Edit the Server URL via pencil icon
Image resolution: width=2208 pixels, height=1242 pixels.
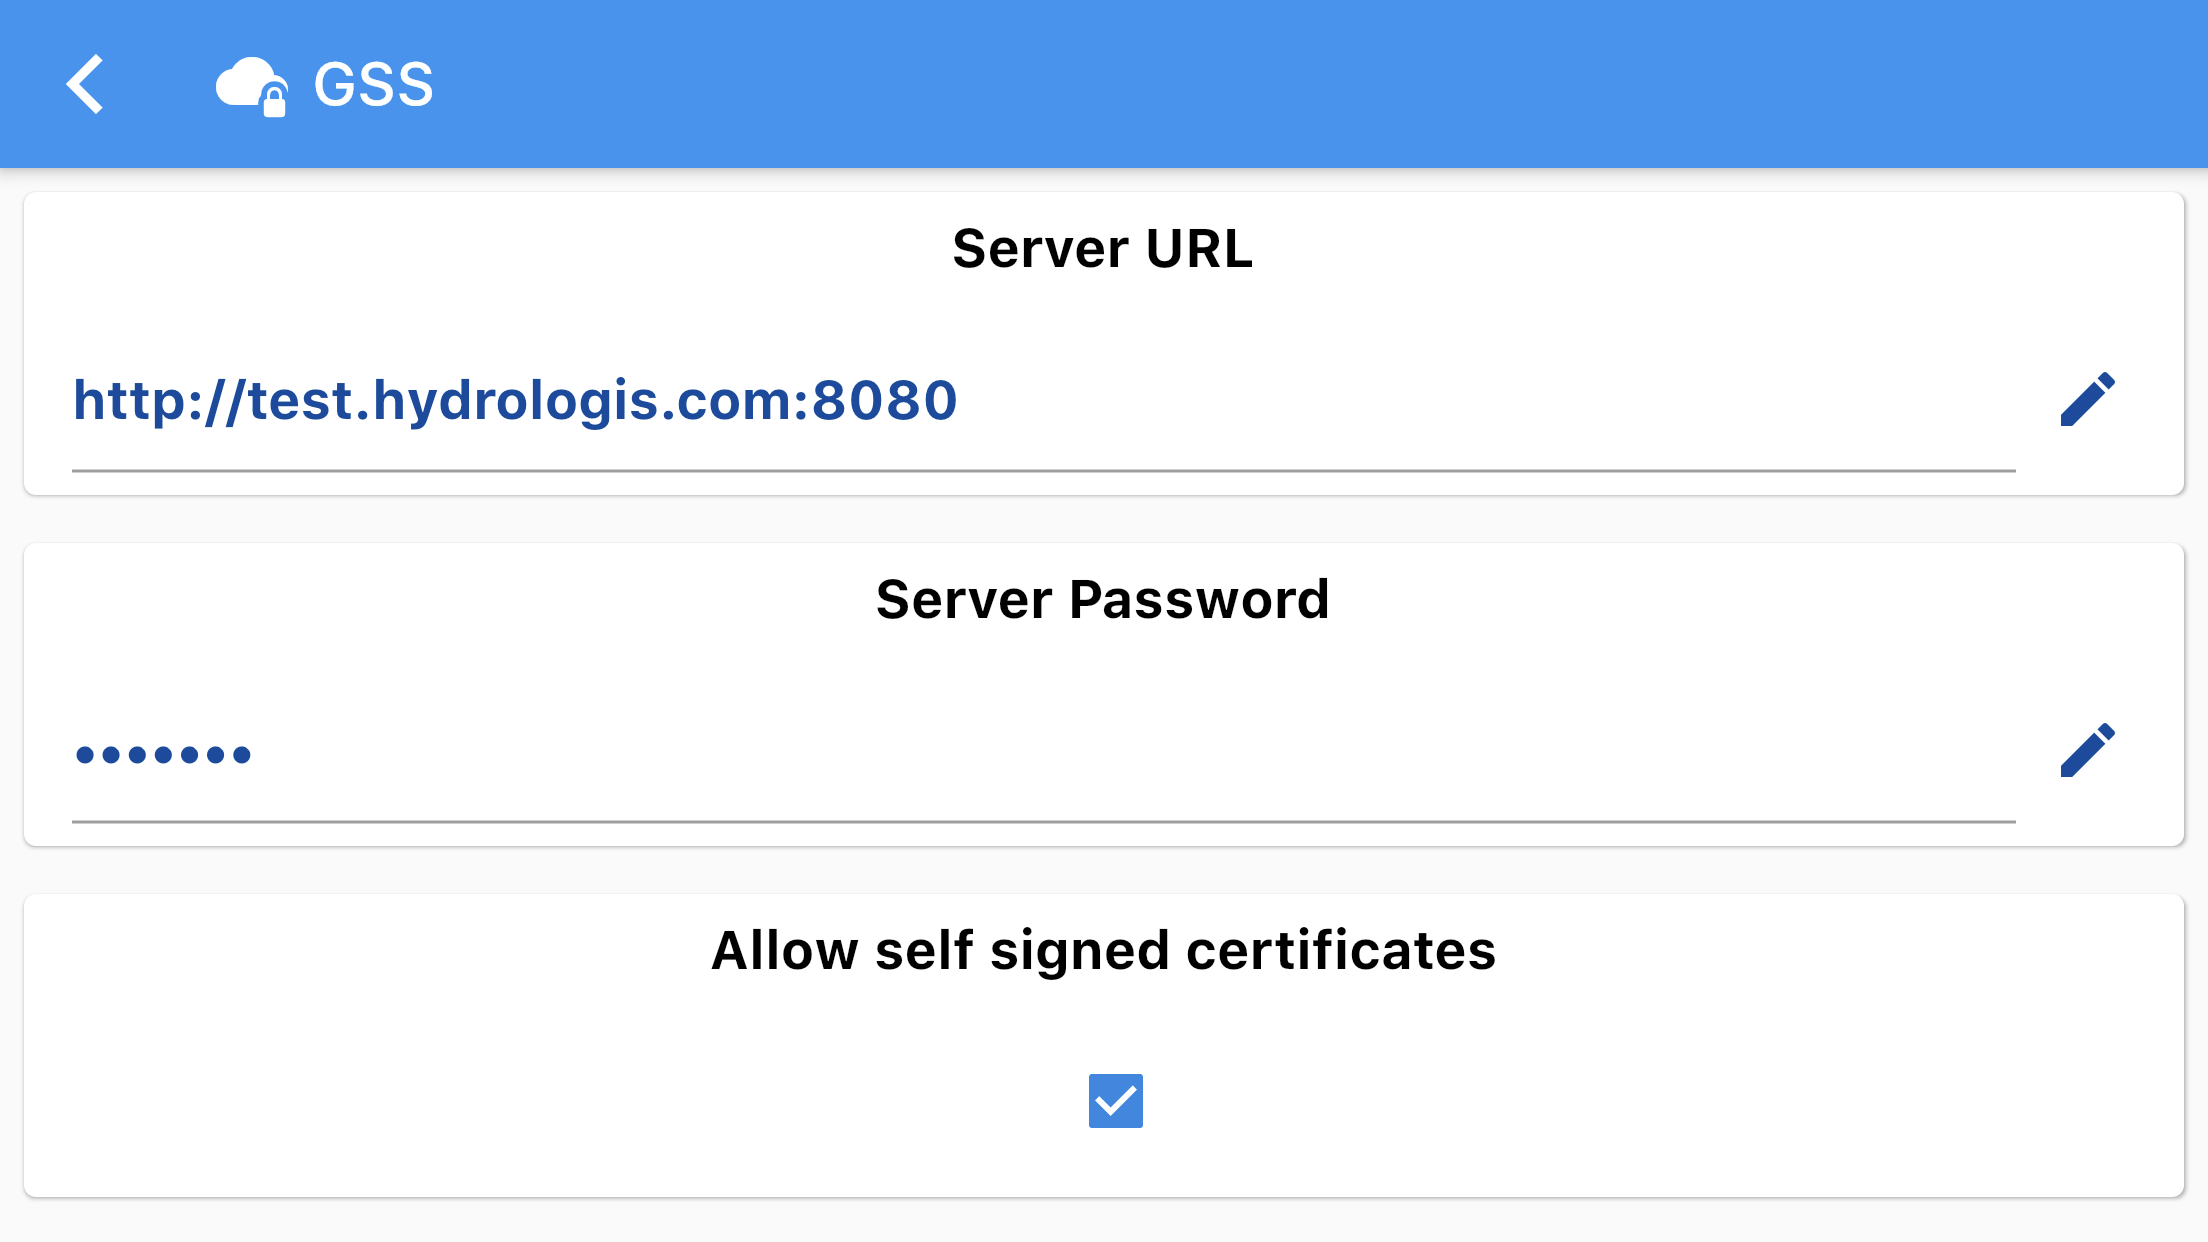[x=2088, y=399]
